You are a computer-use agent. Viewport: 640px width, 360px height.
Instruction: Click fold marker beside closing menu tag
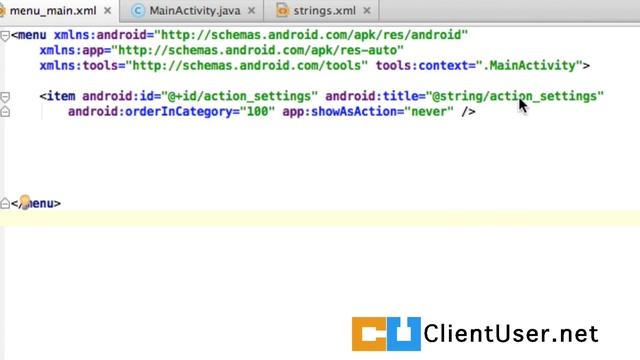click(5, 203)
